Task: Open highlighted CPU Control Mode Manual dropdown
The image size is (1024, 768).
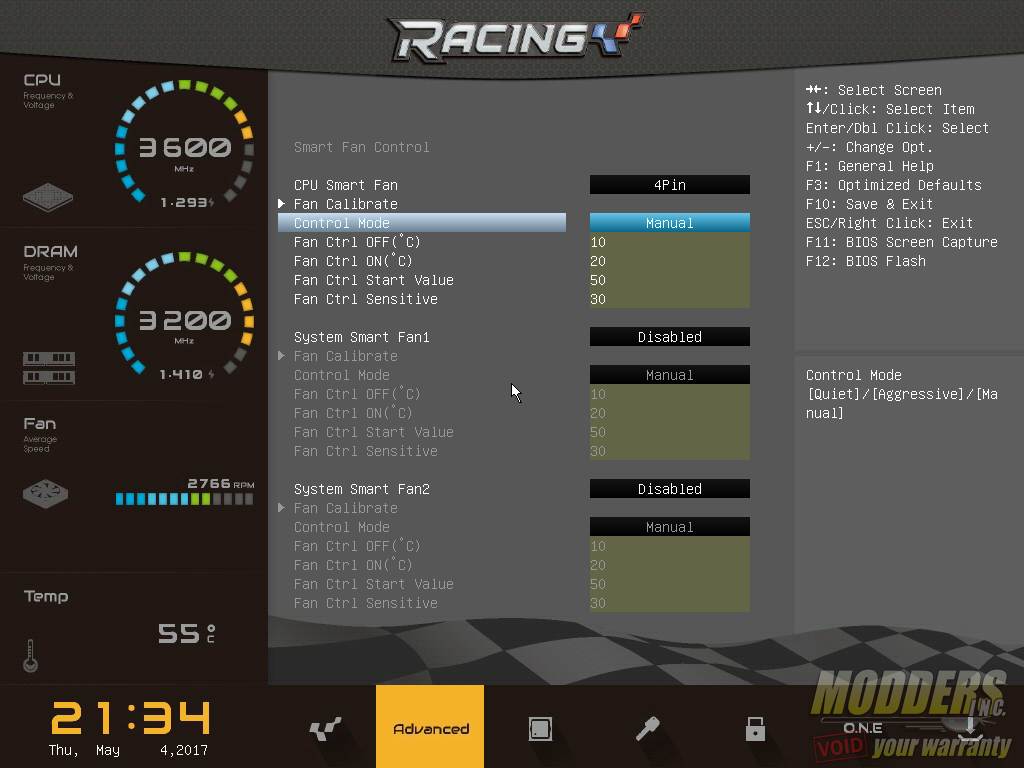Action: [x=669, y=223]
